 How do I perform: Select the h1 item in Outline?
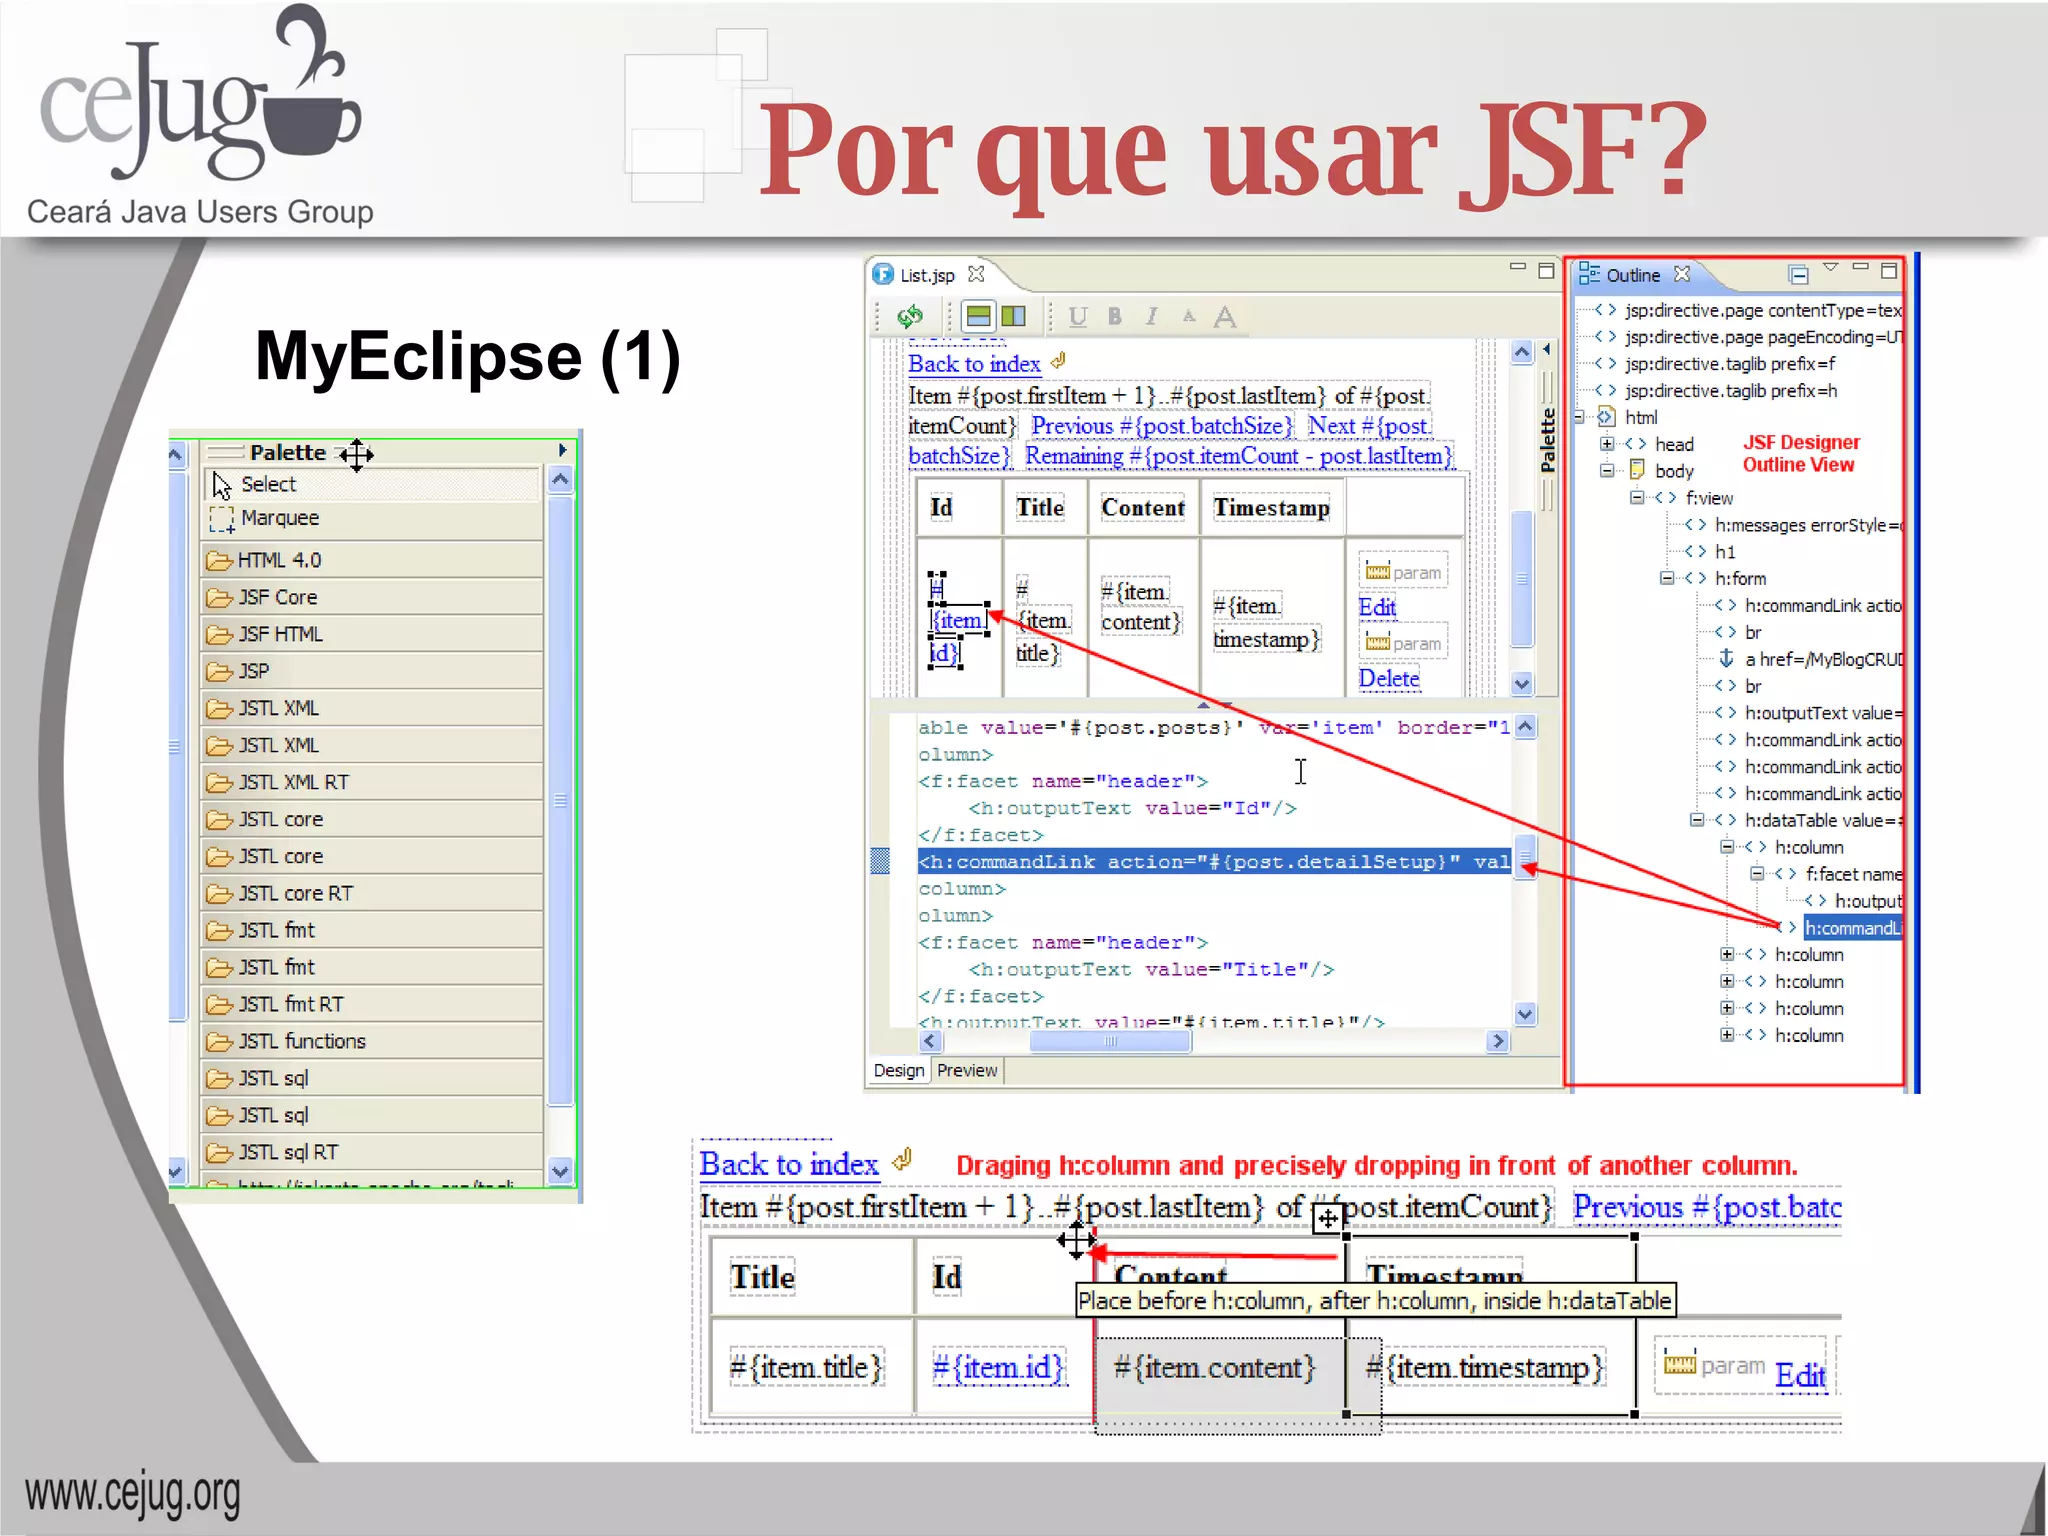pyautogui.click(x=1725, y=552)
